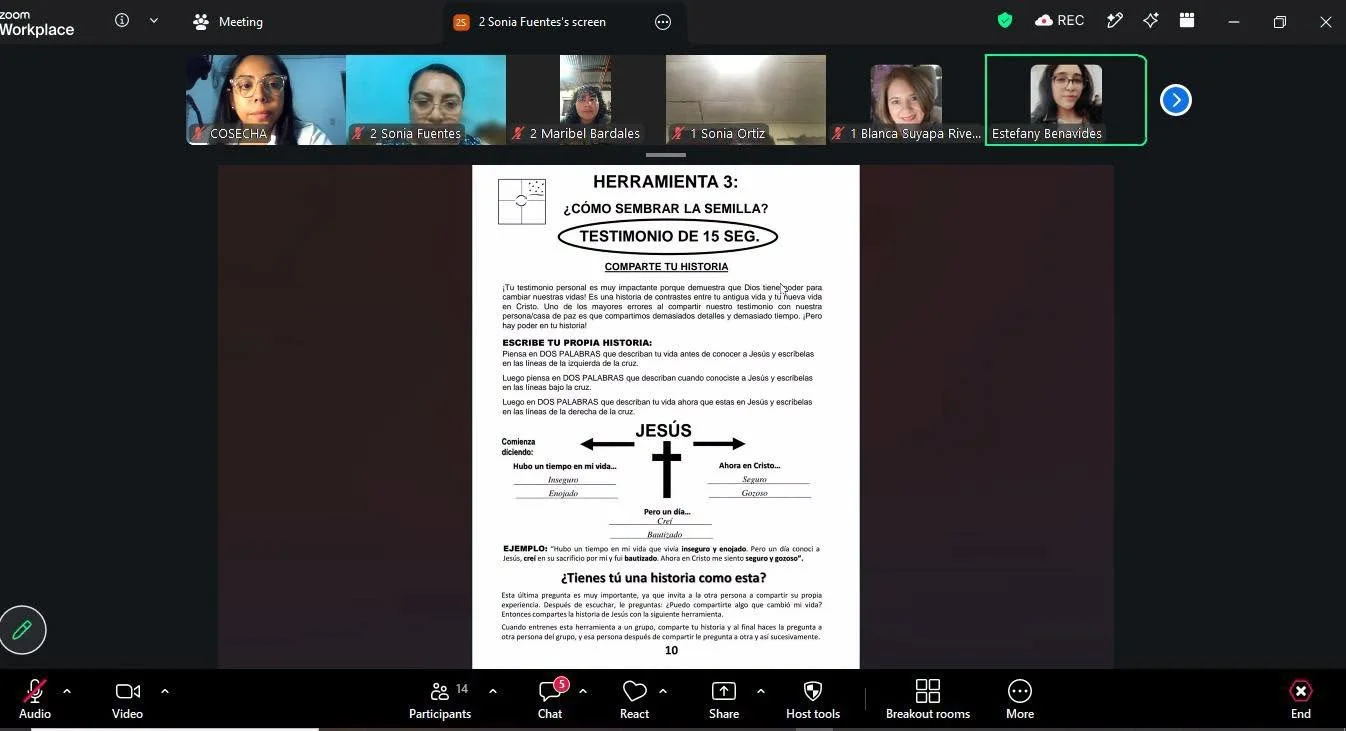
Task: Click the 'HERRAMIENTA 3:' heading in shared document
Action: coord(666,182)
